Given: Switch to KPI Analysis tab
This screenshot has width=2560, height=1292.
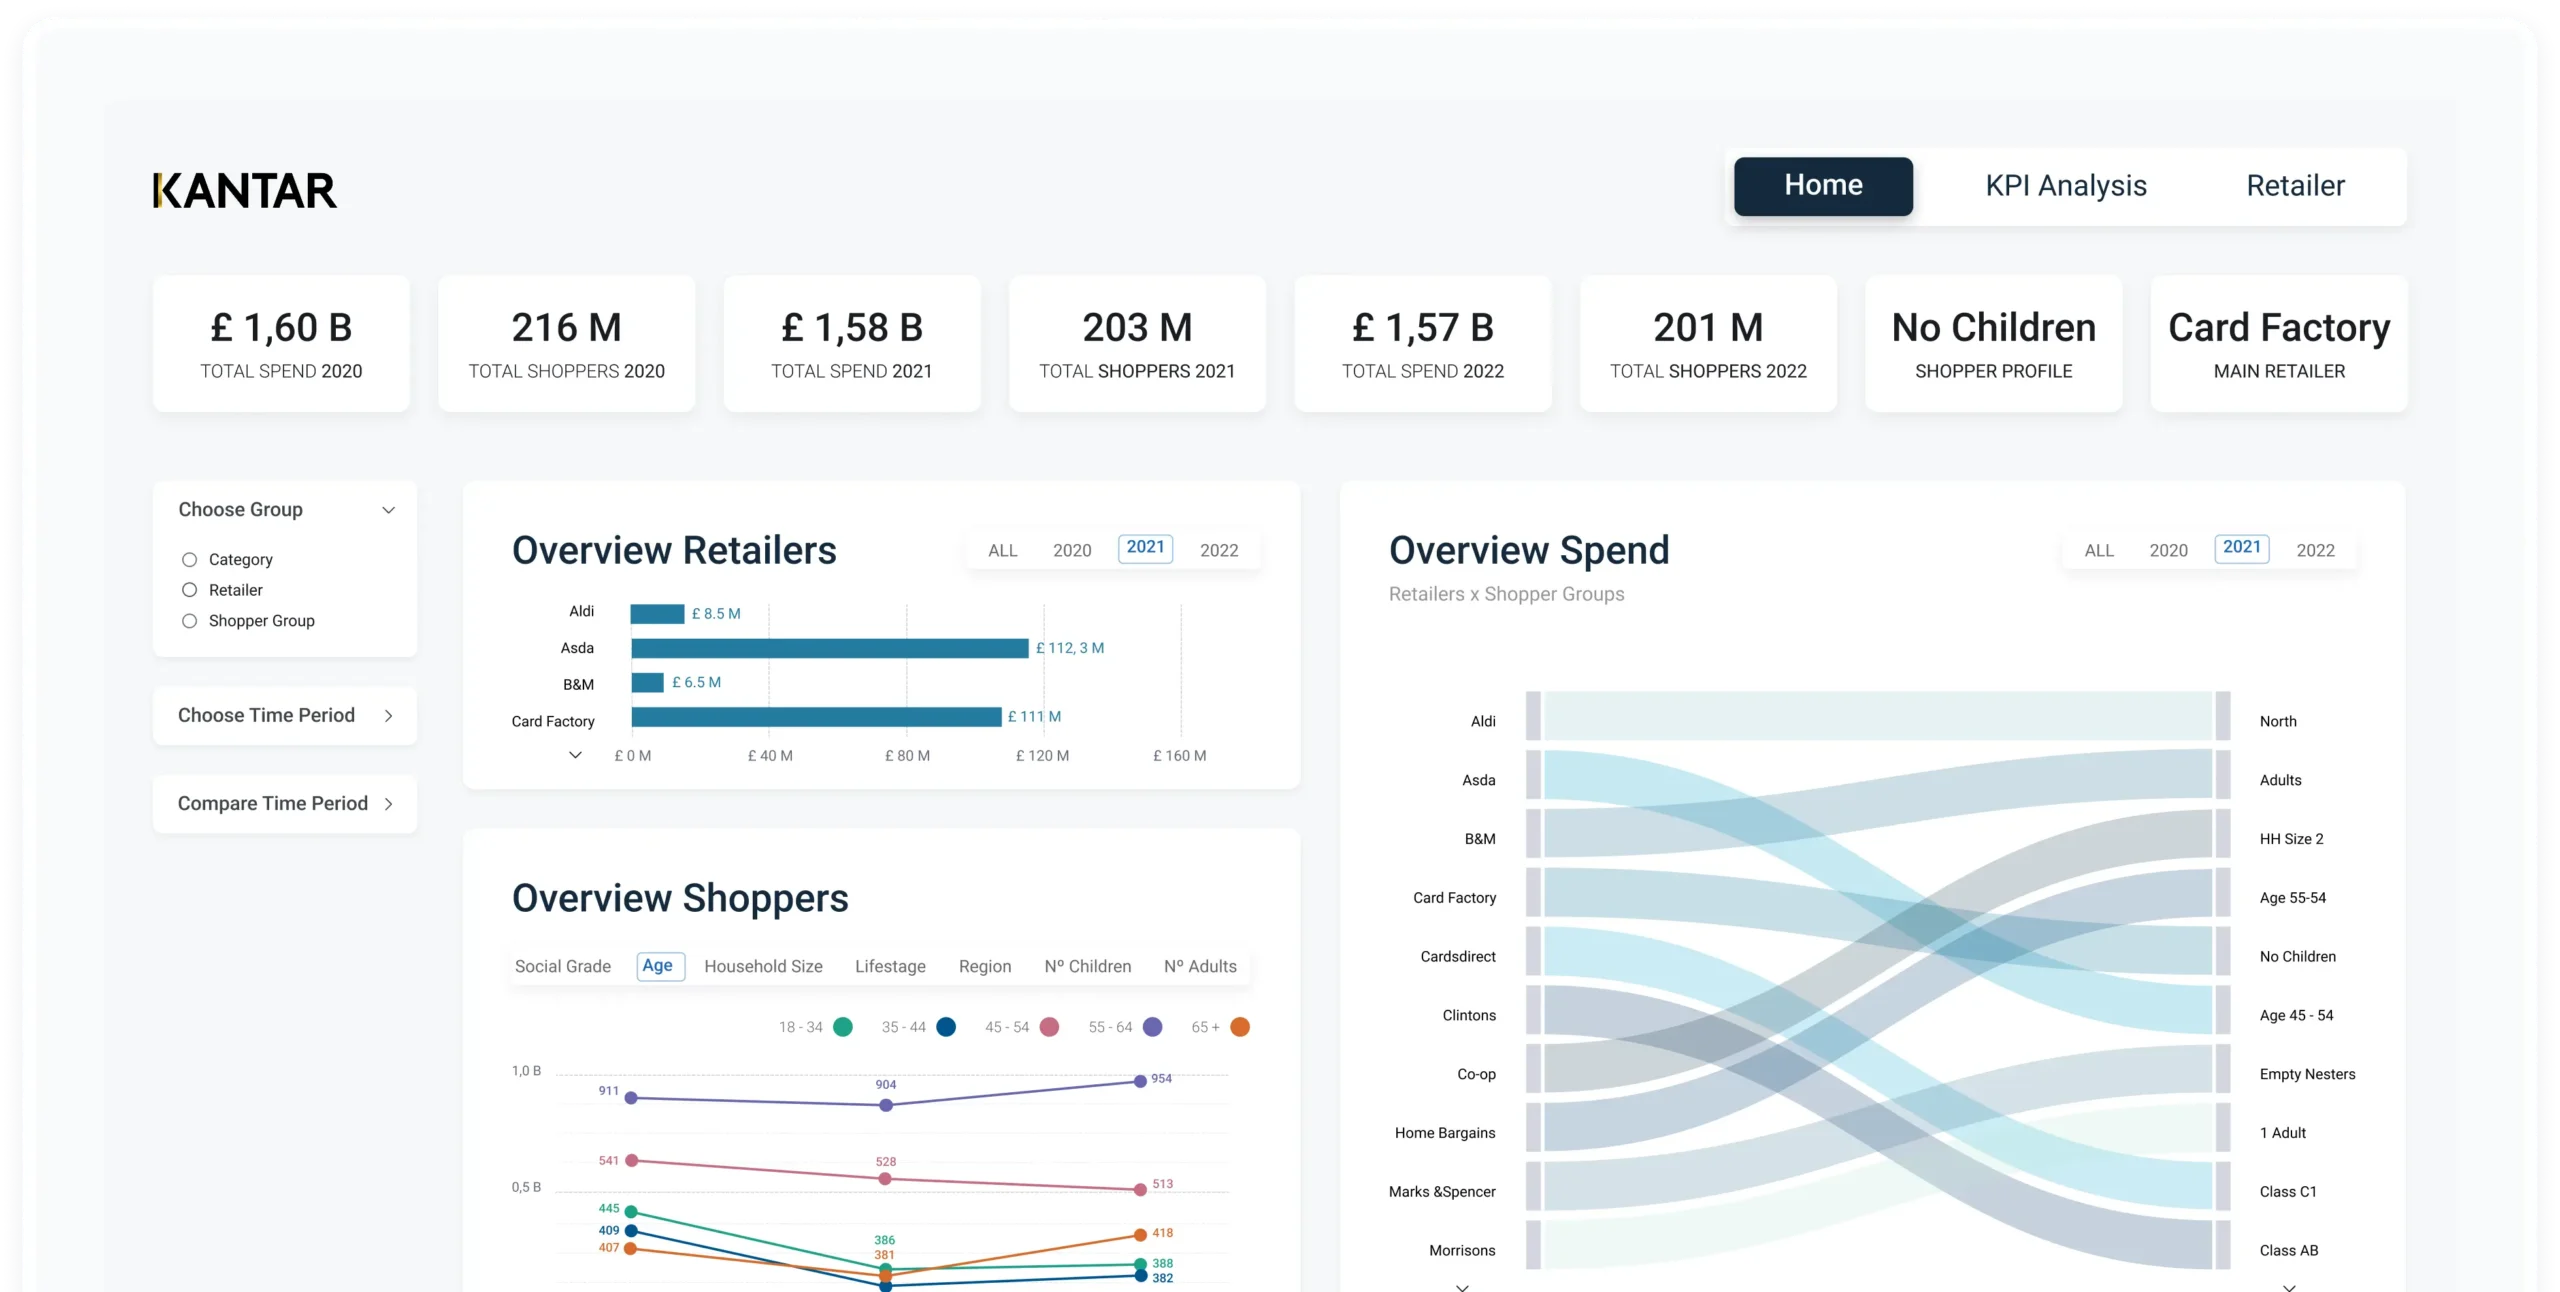Looking at the screenshot, I should pyautogui.click(x=2066, y=186).
